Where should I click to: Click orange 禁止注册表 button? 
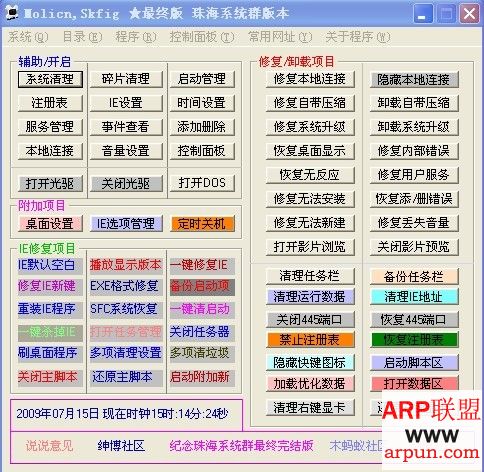pyautogui.click(x=310, y=340)
